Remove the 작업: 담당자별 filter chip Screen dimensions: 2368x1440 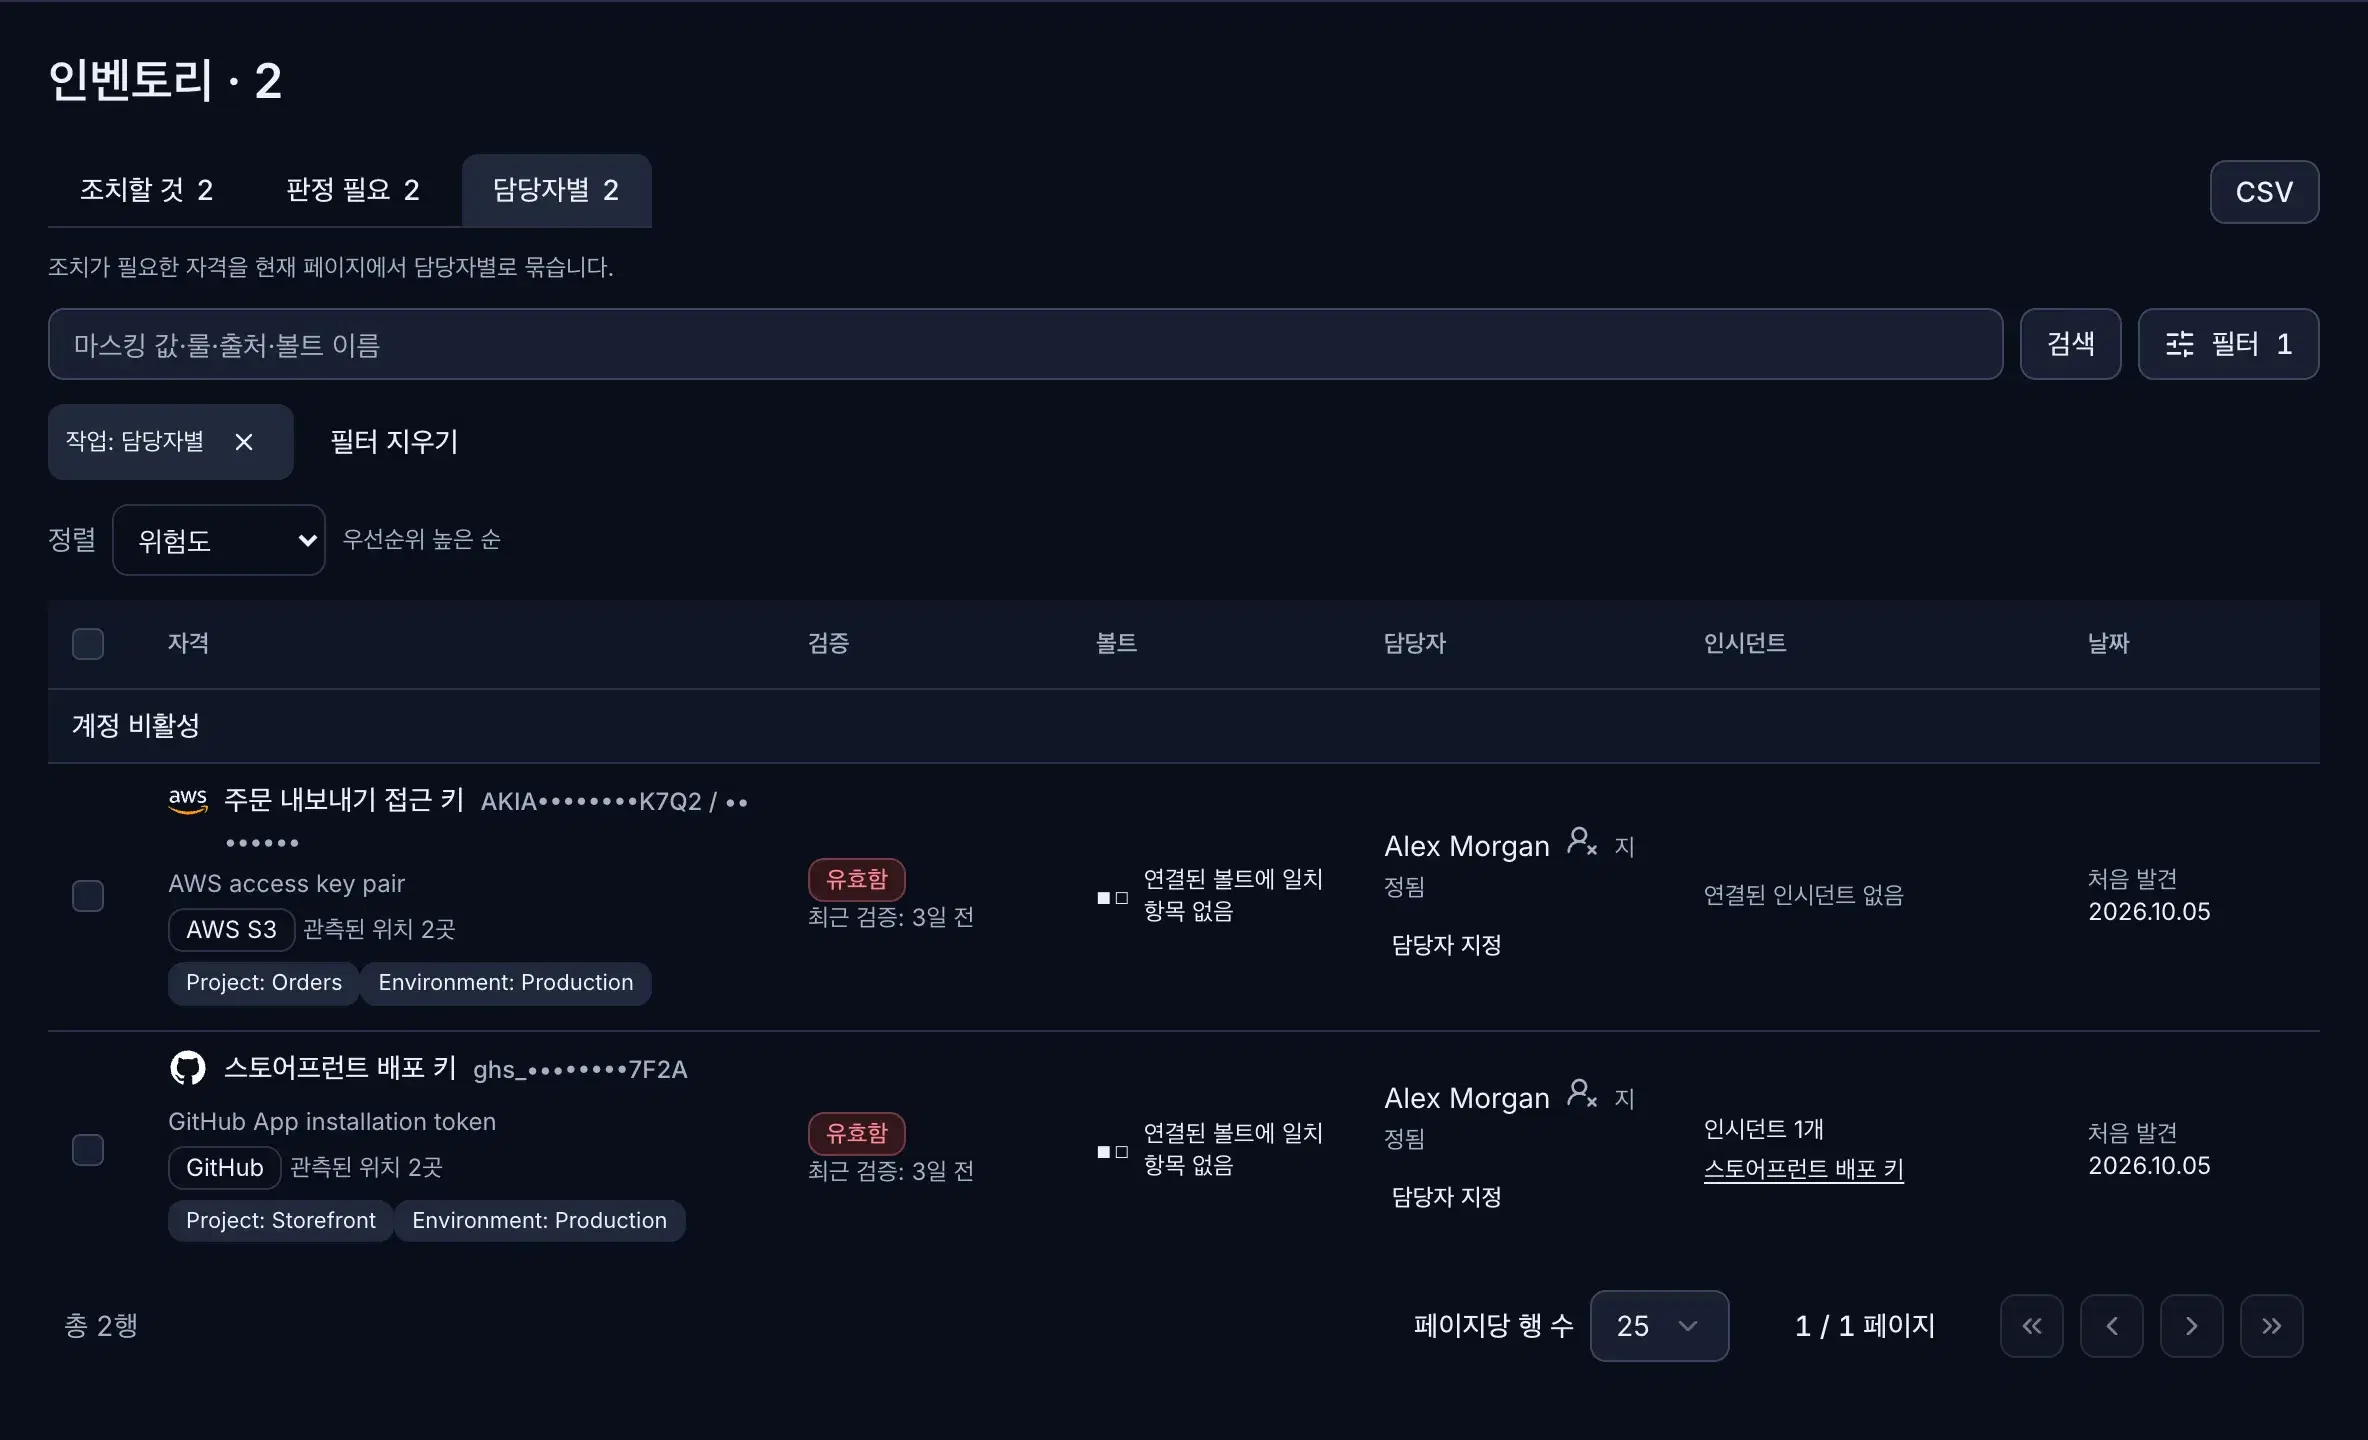[x=244, y=442]
